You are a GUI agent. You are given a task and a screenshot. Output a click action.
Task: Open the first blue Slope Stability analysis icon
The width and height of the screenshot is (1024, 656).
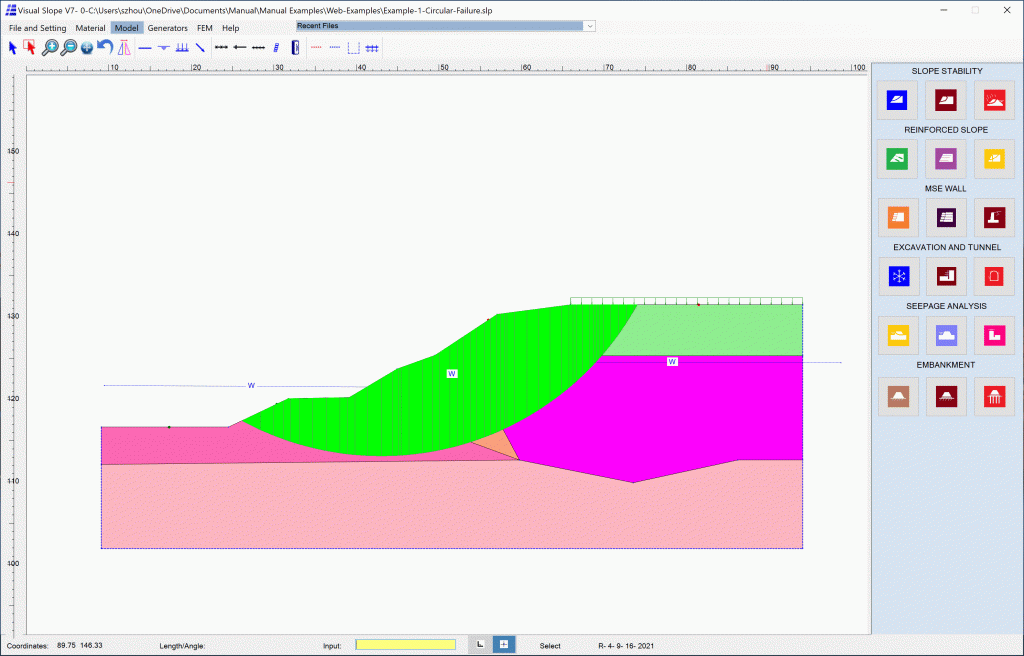point(897,99)
